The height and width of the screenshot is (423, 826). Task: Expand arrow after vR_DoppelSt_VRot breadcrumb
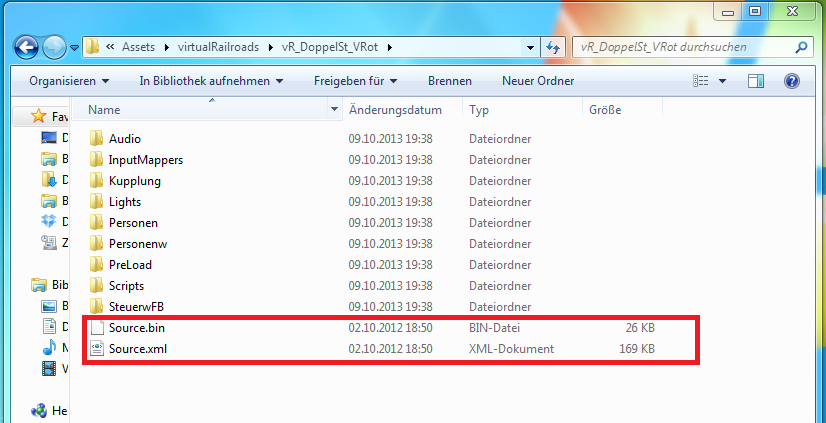390,47
